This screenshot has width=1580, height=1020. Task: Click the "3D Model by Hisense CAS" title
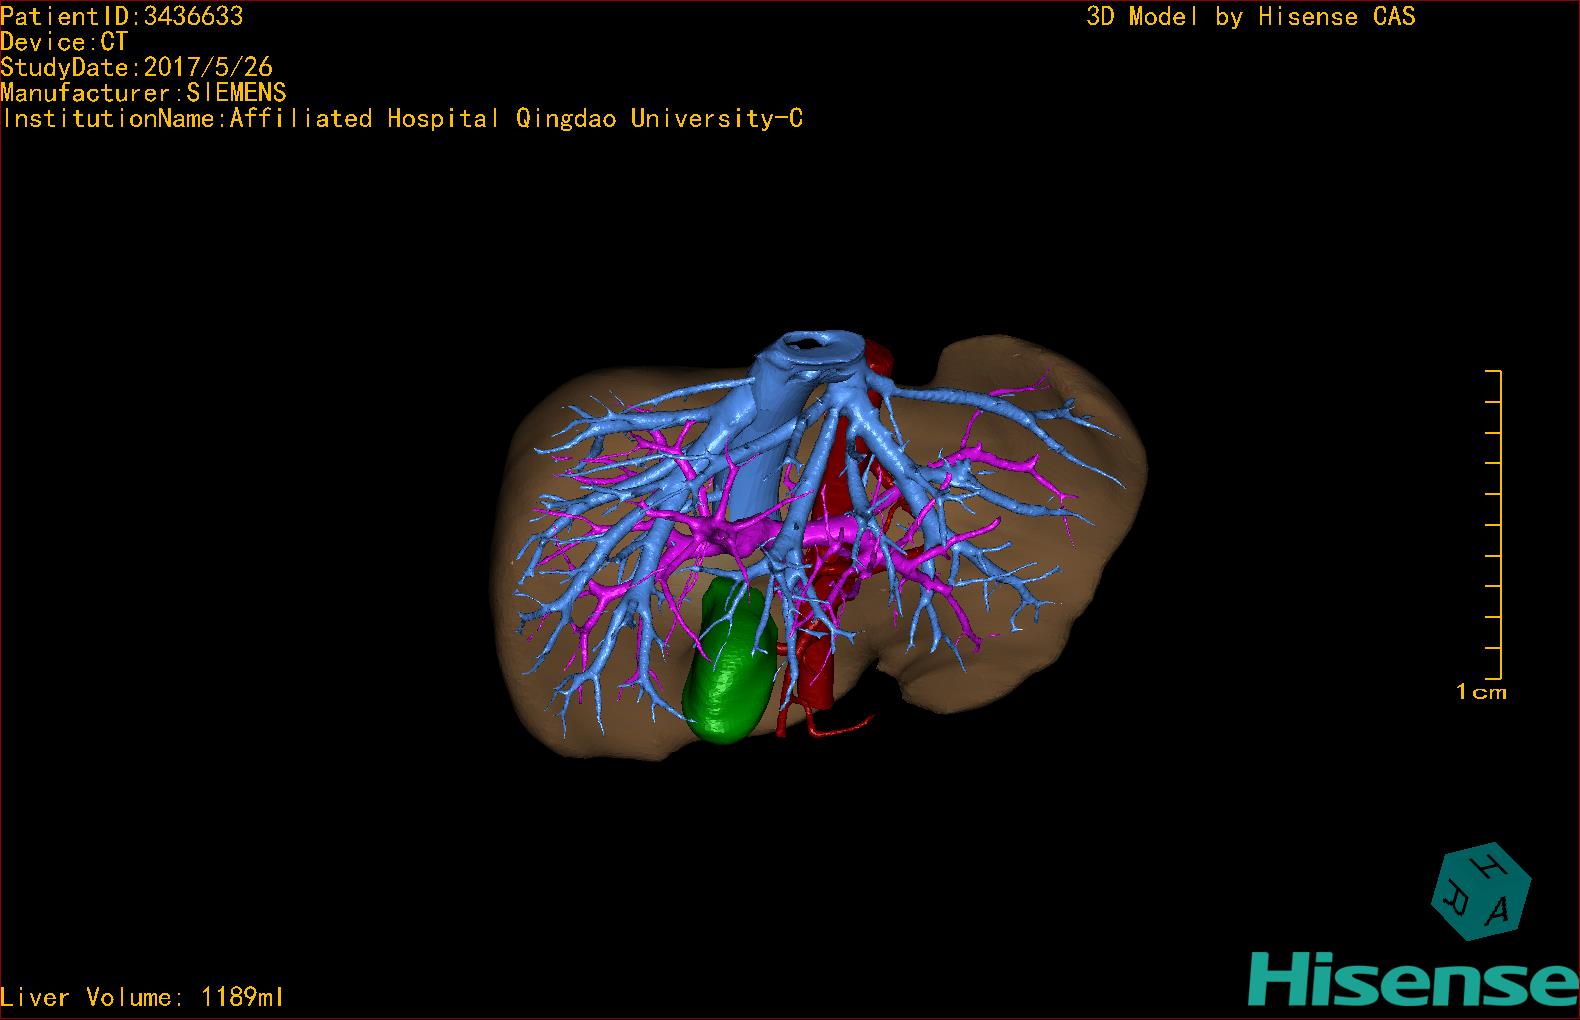(x=1250, y=16)
